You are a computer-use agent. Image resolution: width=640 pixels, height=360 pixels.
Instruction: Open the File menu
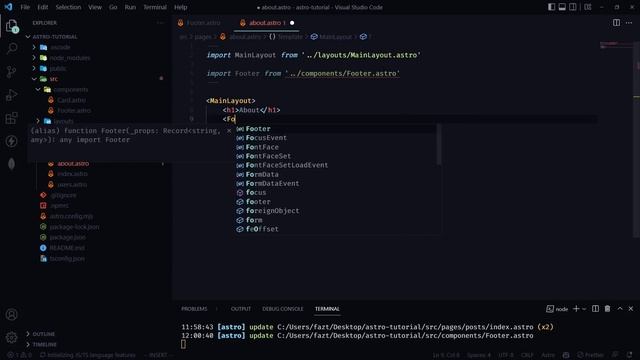pyautogui.click(x=25, y=7)
